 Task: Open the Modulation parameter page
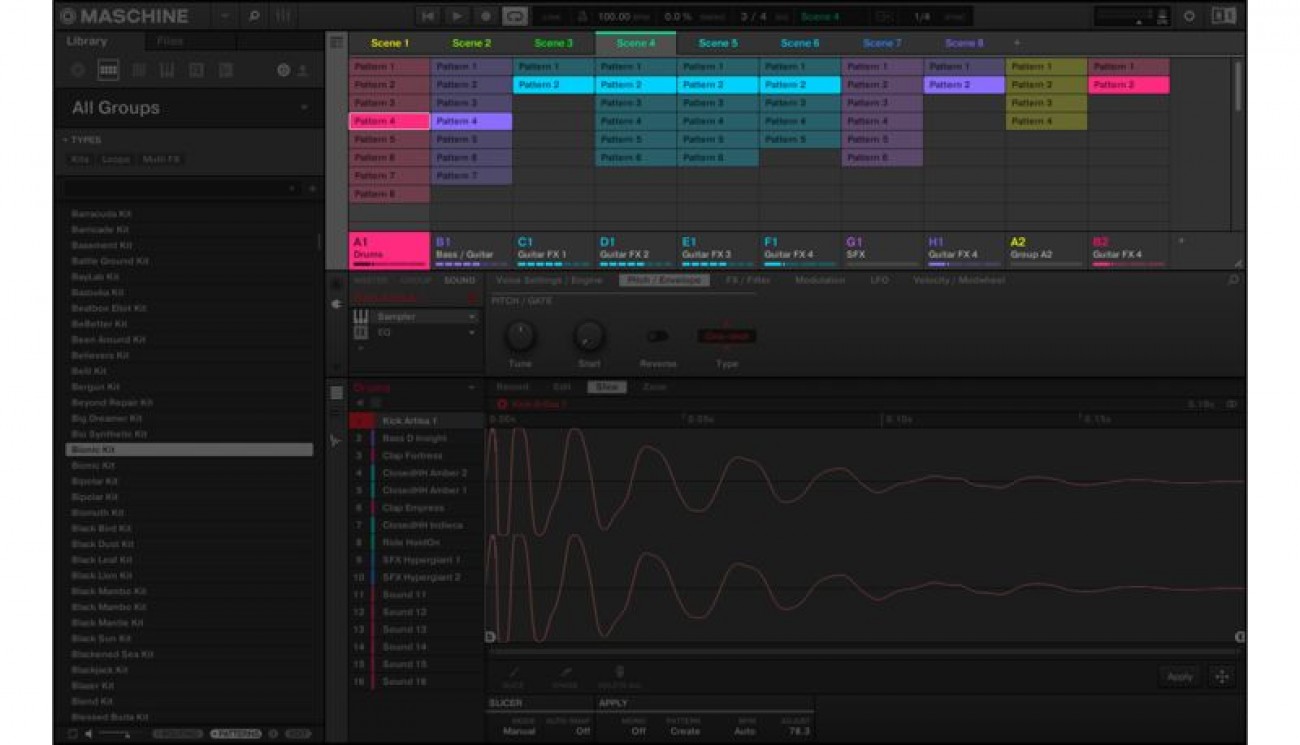point(820,281)
